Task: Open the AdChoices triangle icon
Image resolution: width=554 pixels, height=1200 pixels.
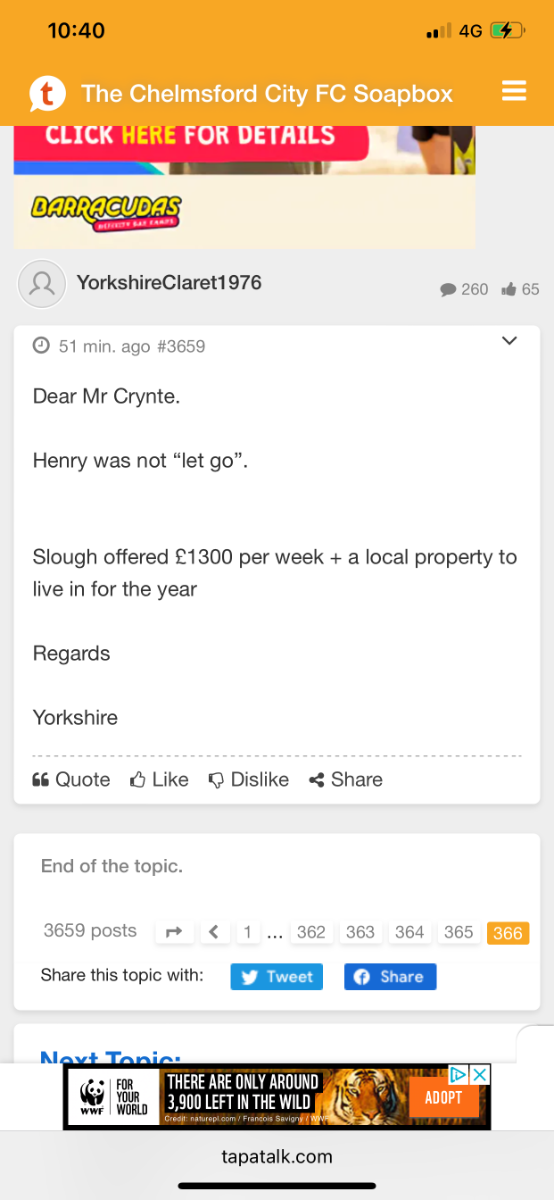Action: [x=459, y=1075]
